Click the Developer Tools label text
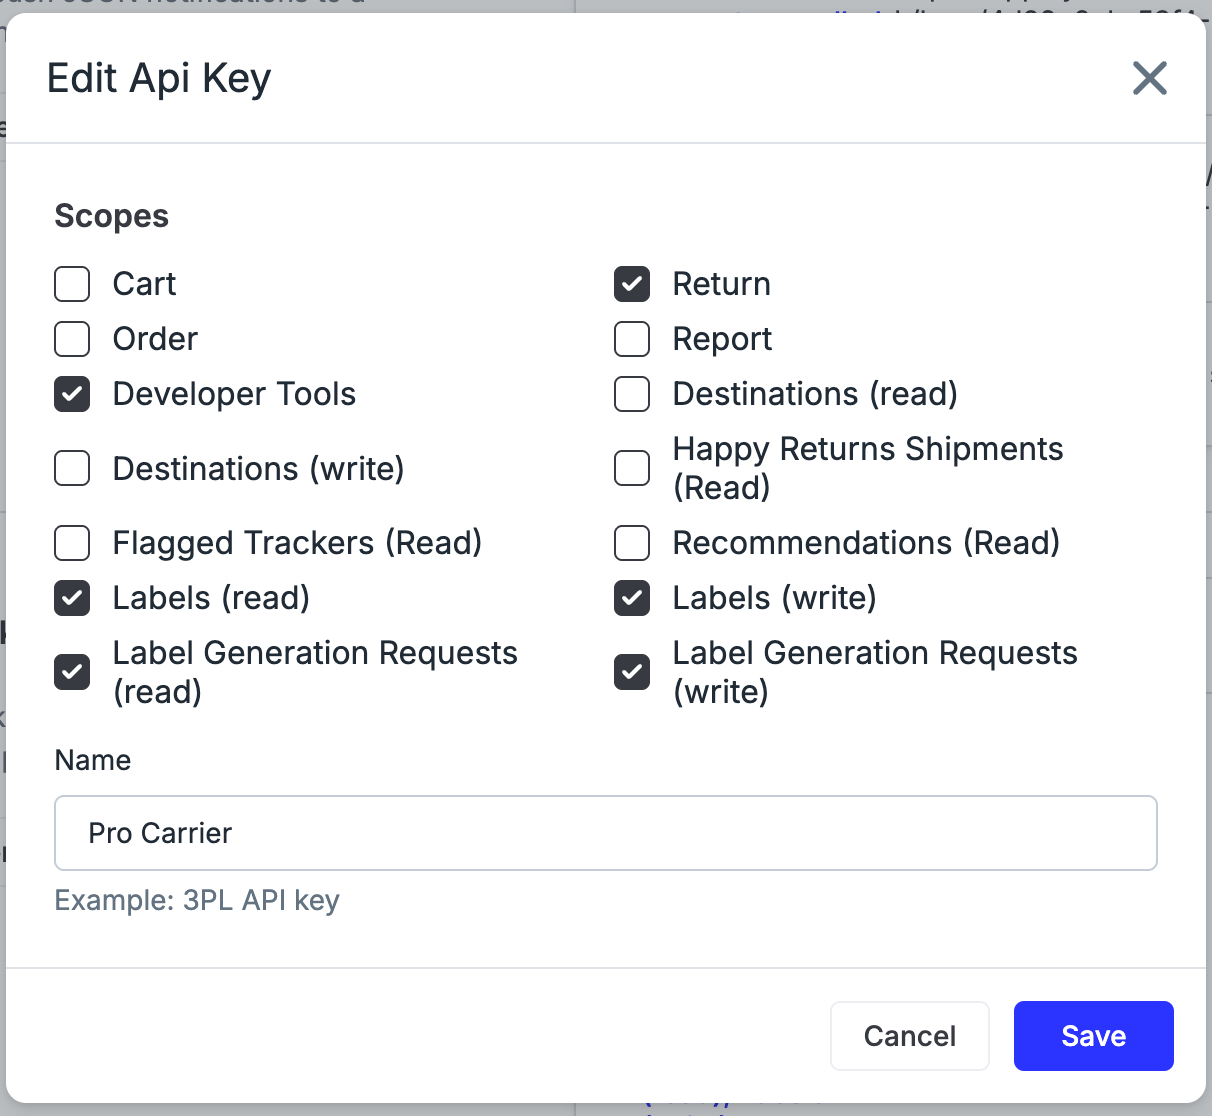 [234, 394]
